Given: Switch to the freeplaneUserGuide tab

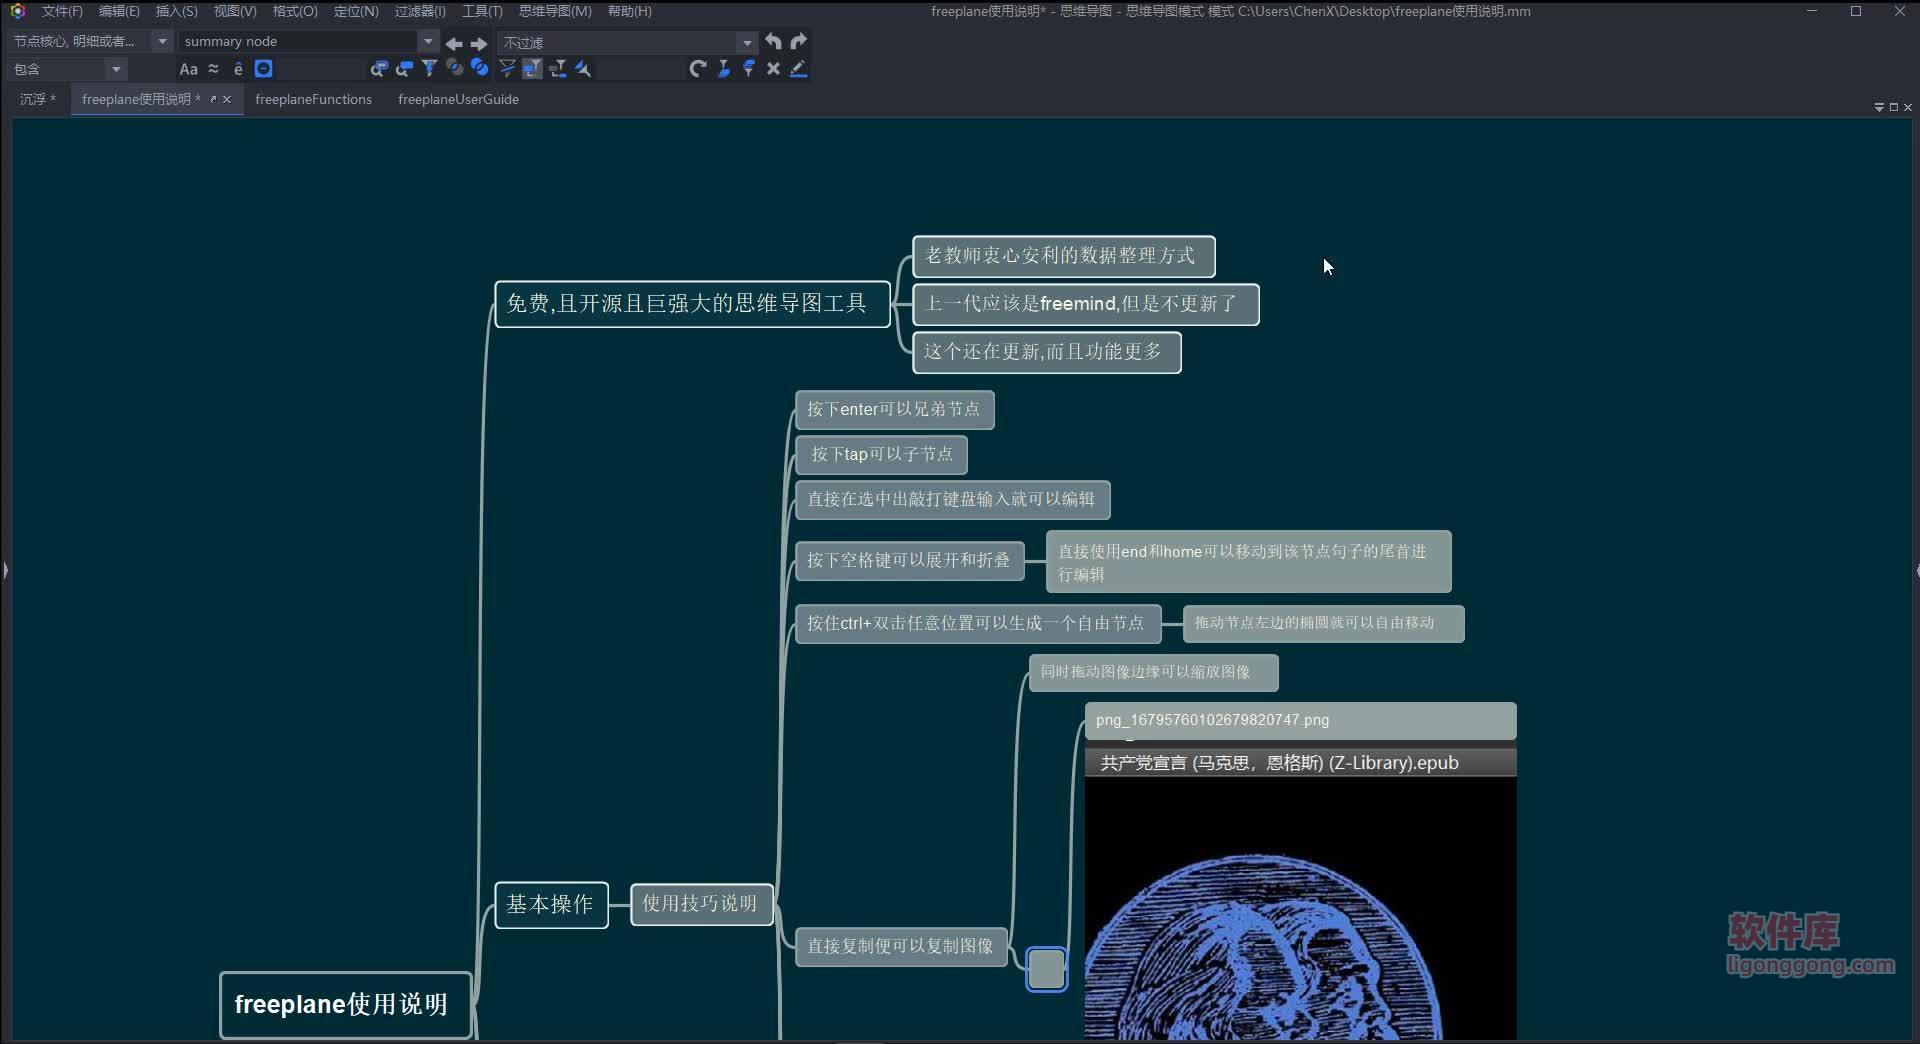Looking at the screenshot, I should point(458,99).
